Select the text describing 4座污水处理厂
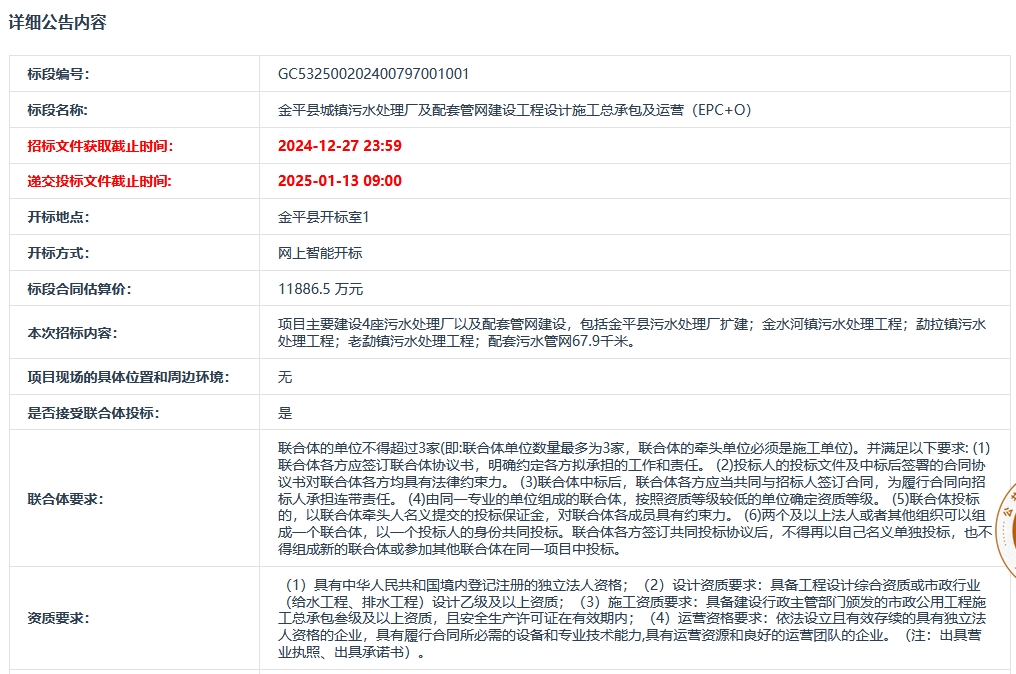 [632, 332]
